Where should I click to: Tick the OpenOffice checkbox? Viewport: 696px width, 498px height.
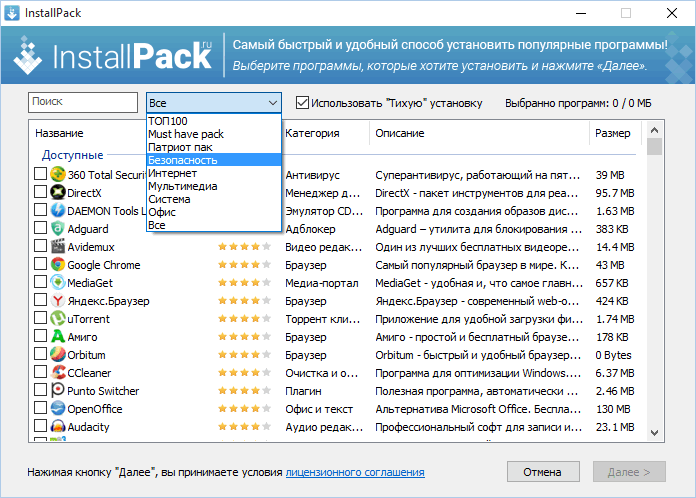coord(40,407)
